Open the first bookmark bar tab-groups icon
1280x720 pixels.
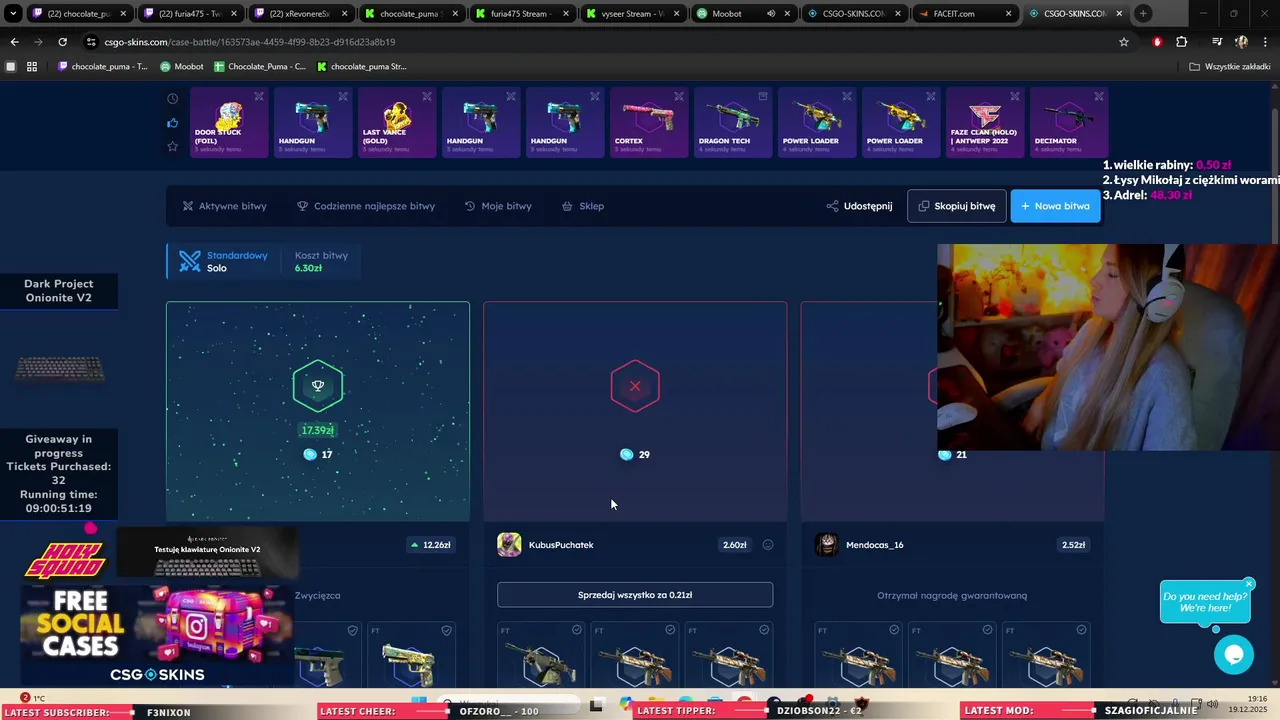[11, 67]
